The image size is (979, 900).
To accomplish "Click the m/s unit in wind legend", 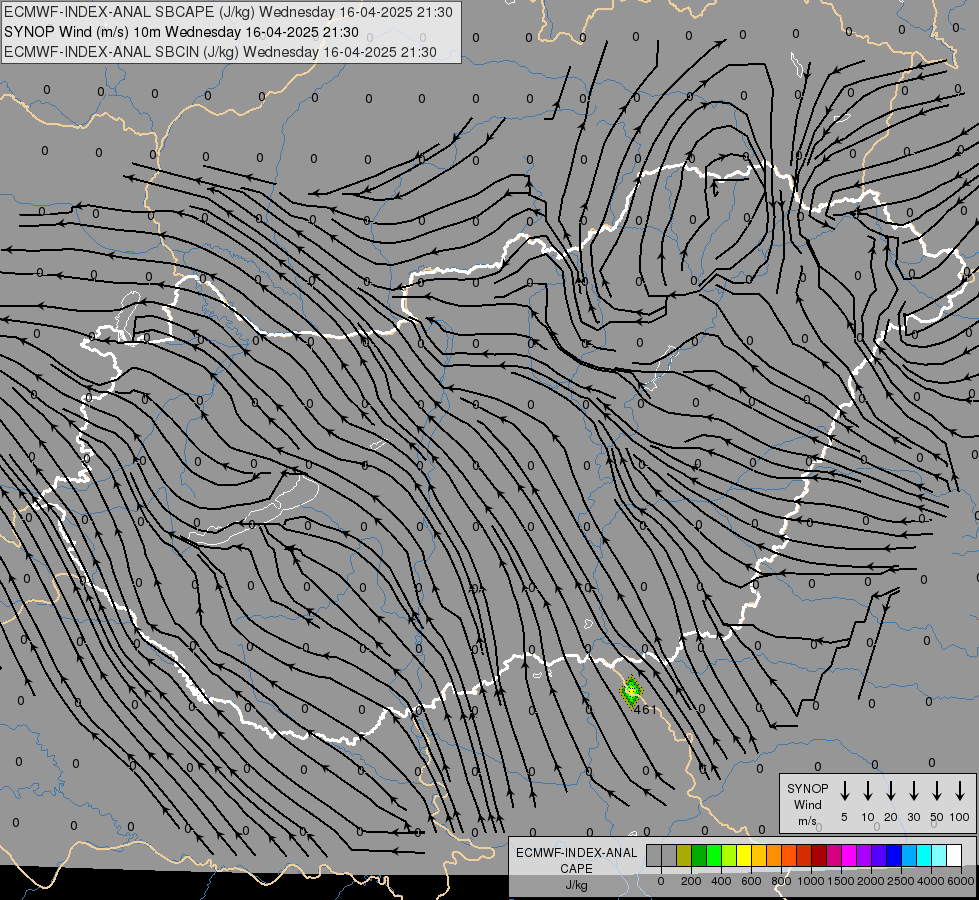I will tap(807, 821).
